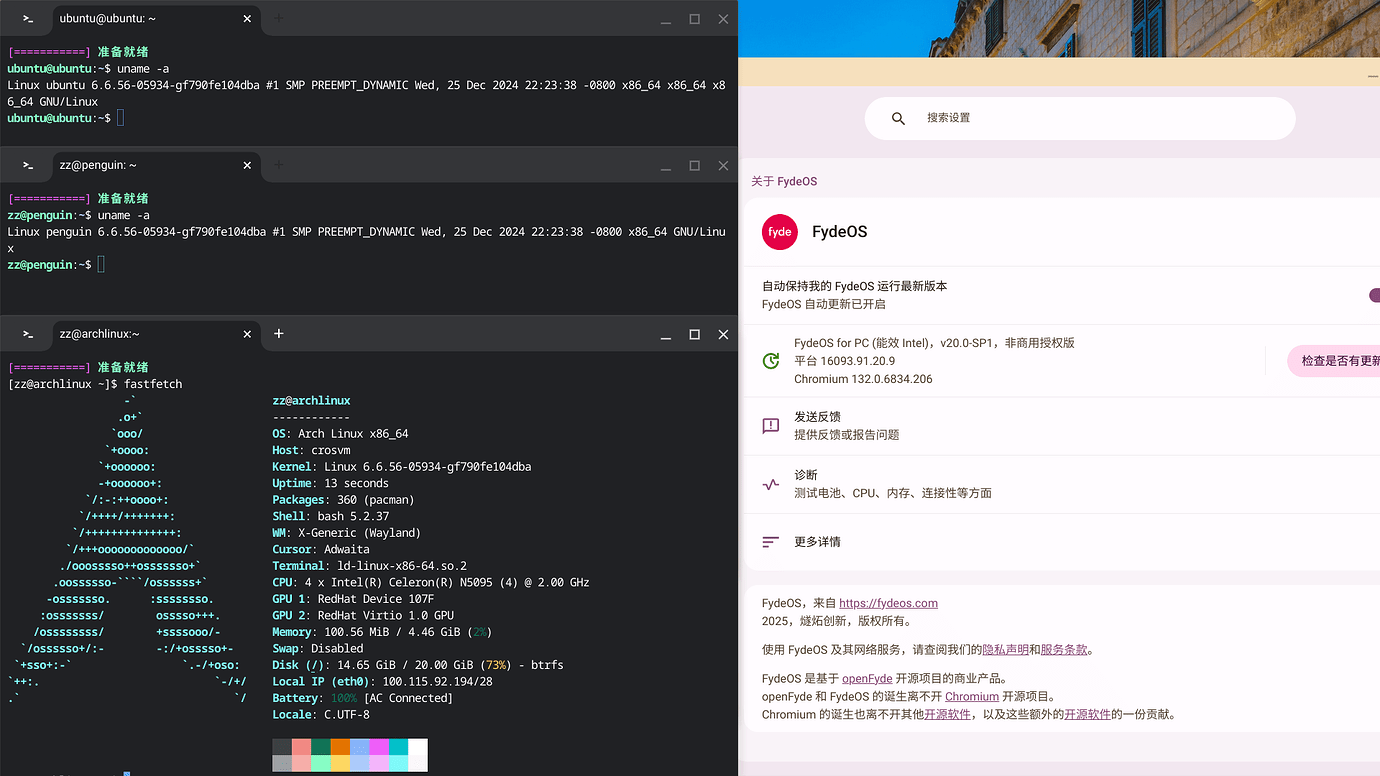Disable FydeOS automatic updates toggle
This screenshot has width=1380, height=776.
point(1374,295)
